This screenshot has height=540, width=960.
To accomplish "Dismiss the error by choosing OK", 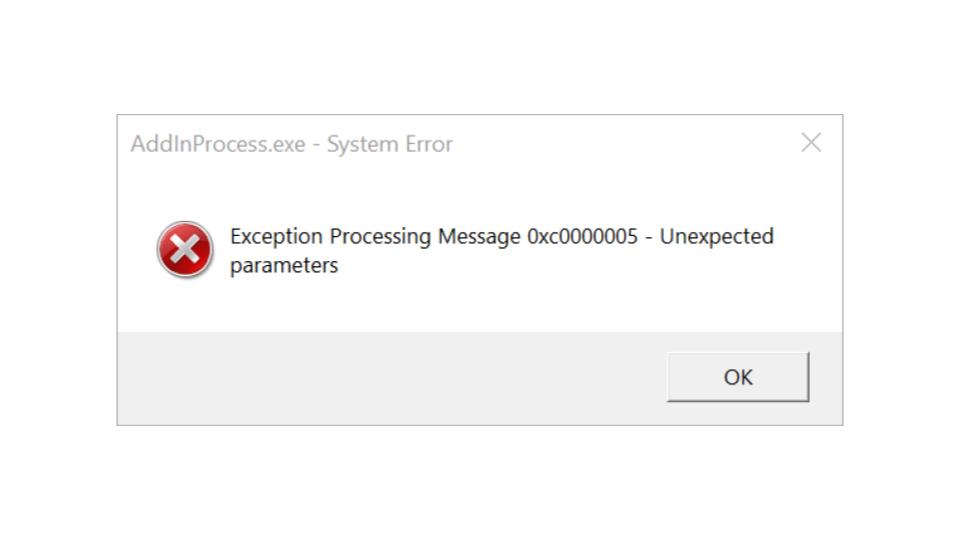I will click(738, 377).
